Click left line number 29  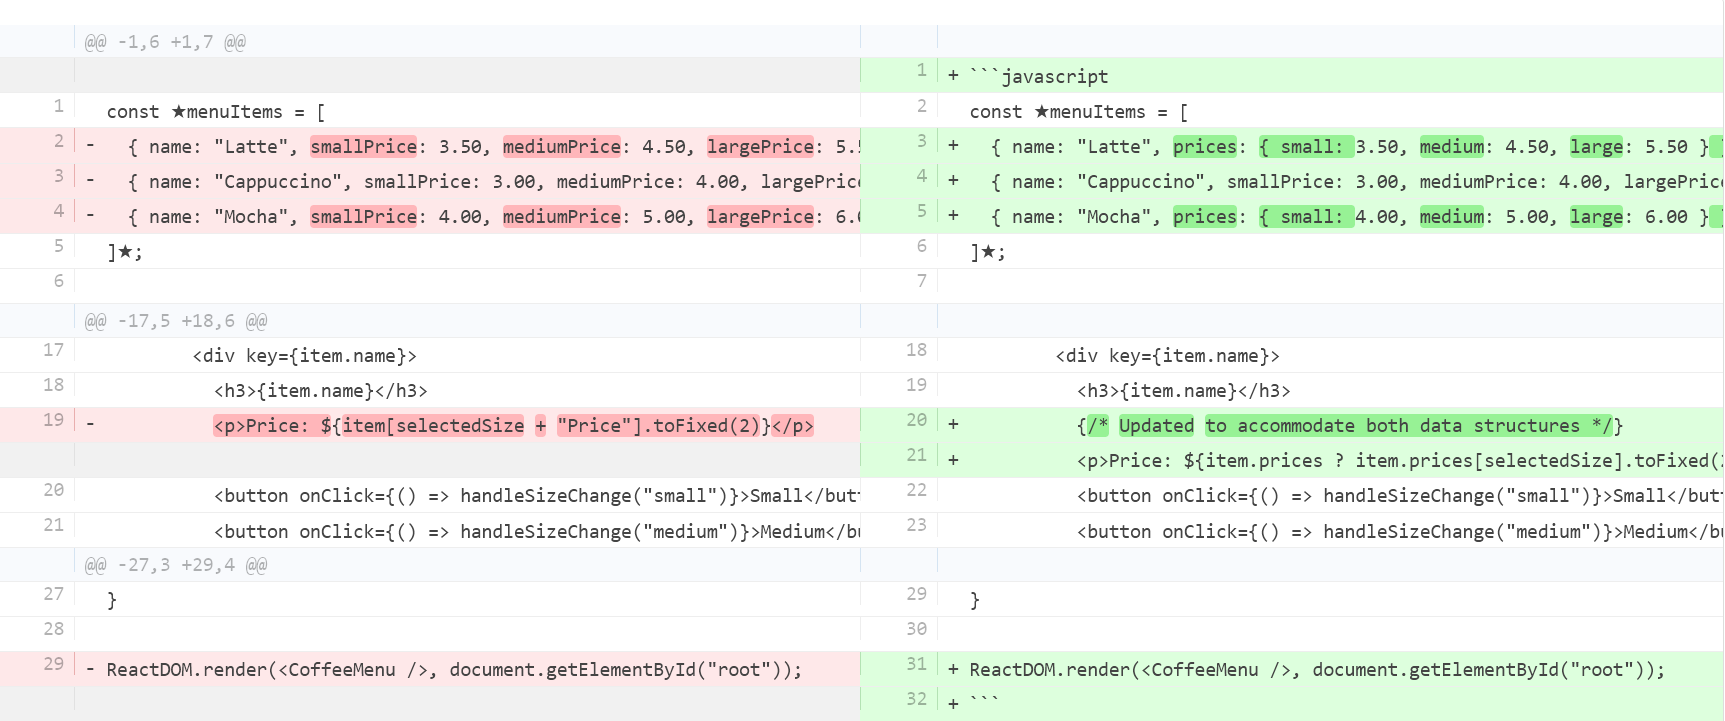[54, 664]
